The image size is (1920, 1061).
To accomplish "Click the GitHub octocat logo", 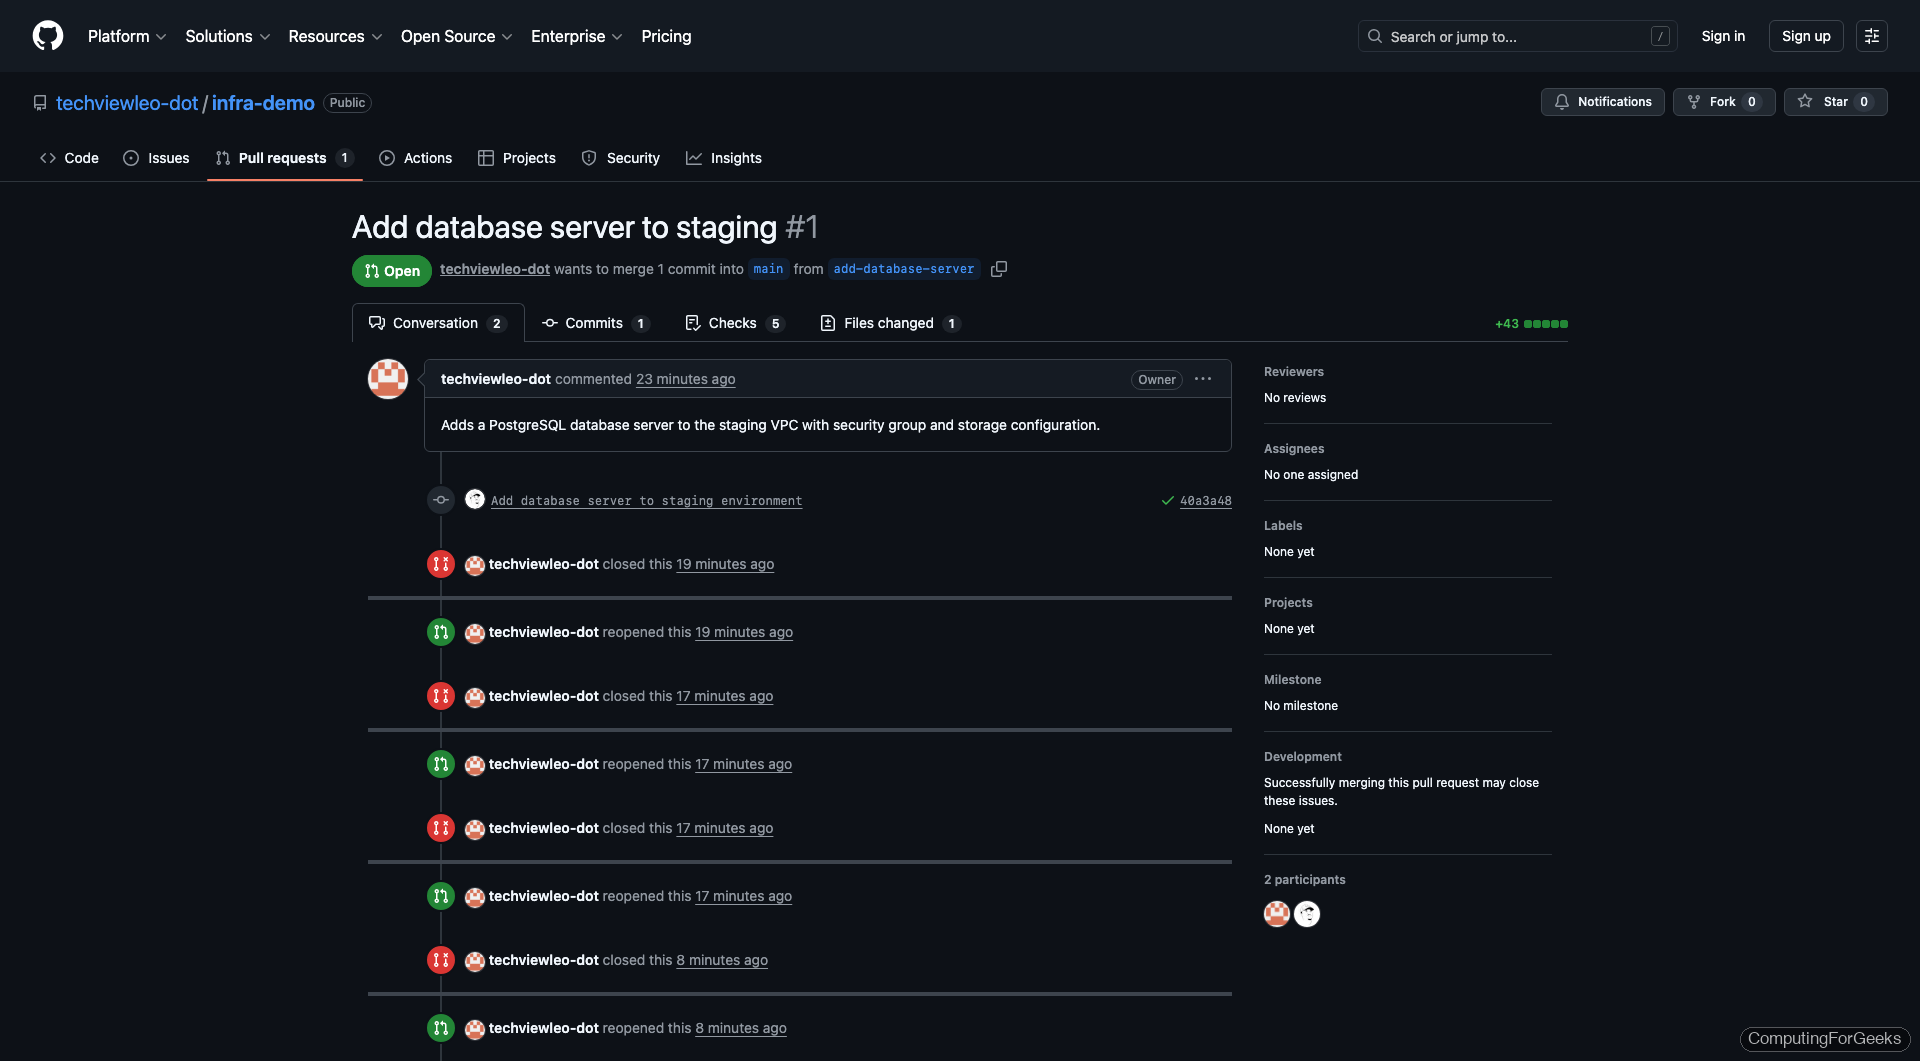I will [x=47, y=35].
